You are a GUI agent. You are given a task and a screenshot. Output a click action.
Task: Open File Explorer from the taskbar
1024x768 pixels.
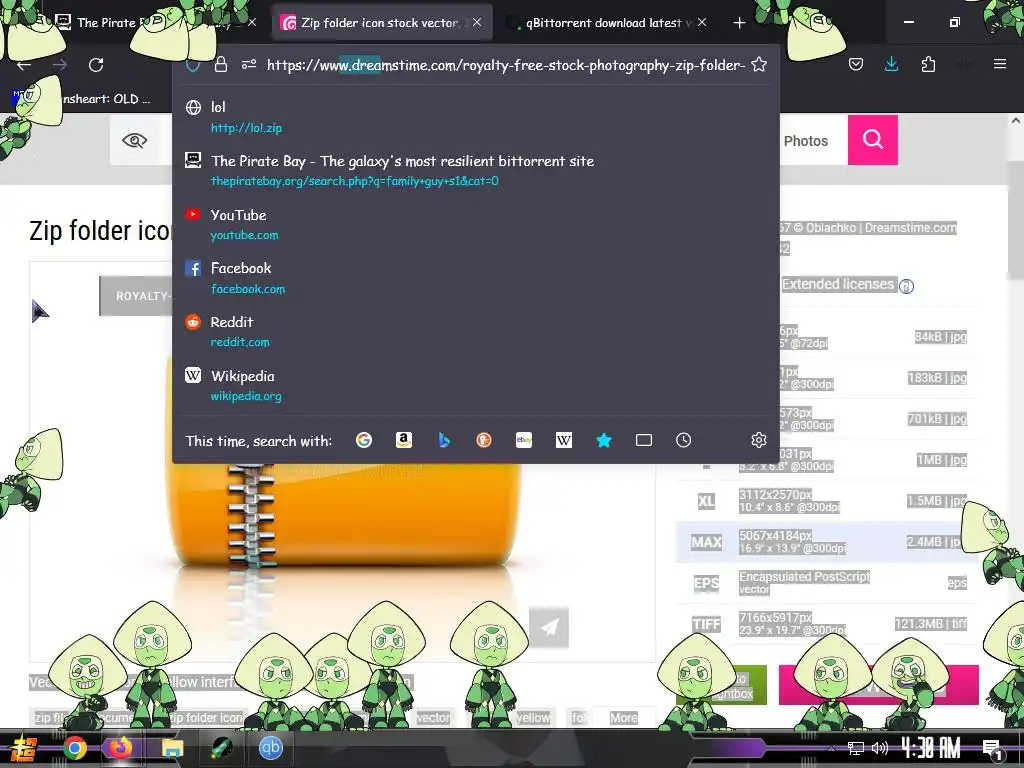[172, 748]
